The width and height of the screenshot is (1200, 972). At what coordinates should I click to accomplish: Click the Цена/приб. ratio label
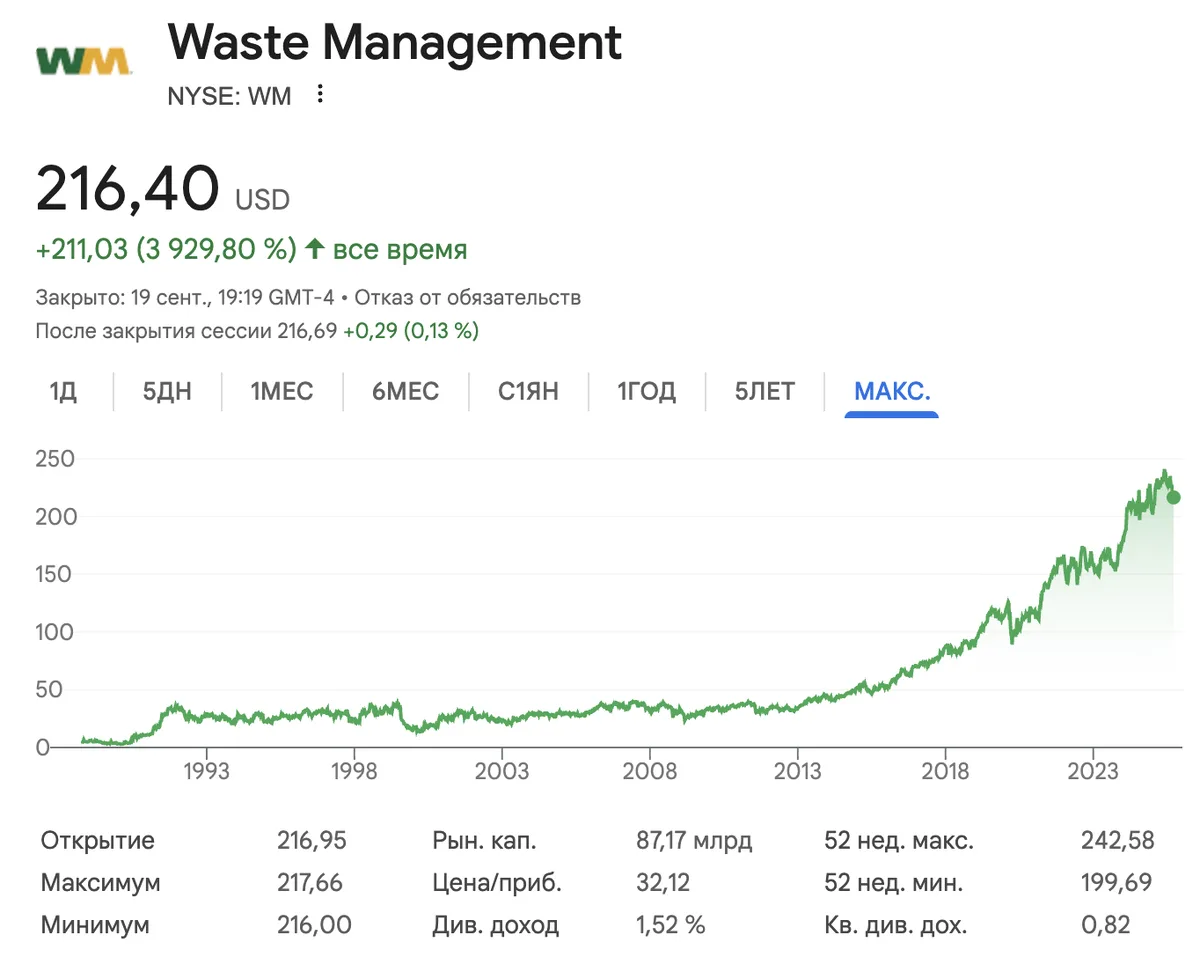tap(497, 884)
